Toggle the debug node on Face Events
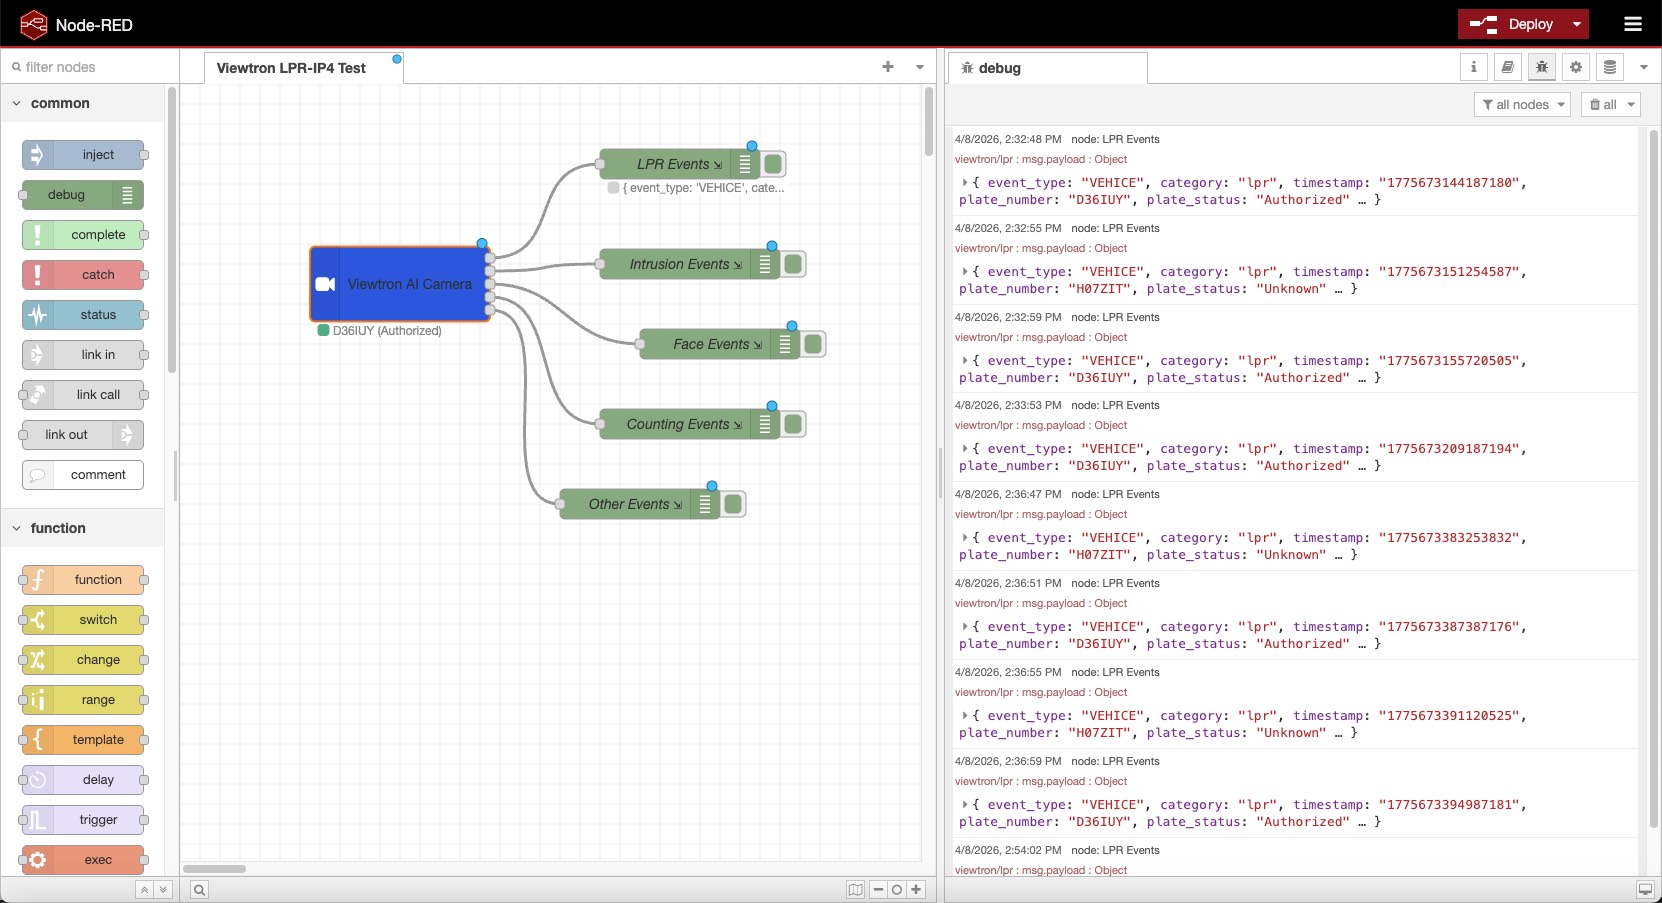This screenshot has height=903, width=1662. tap(813, 343)
